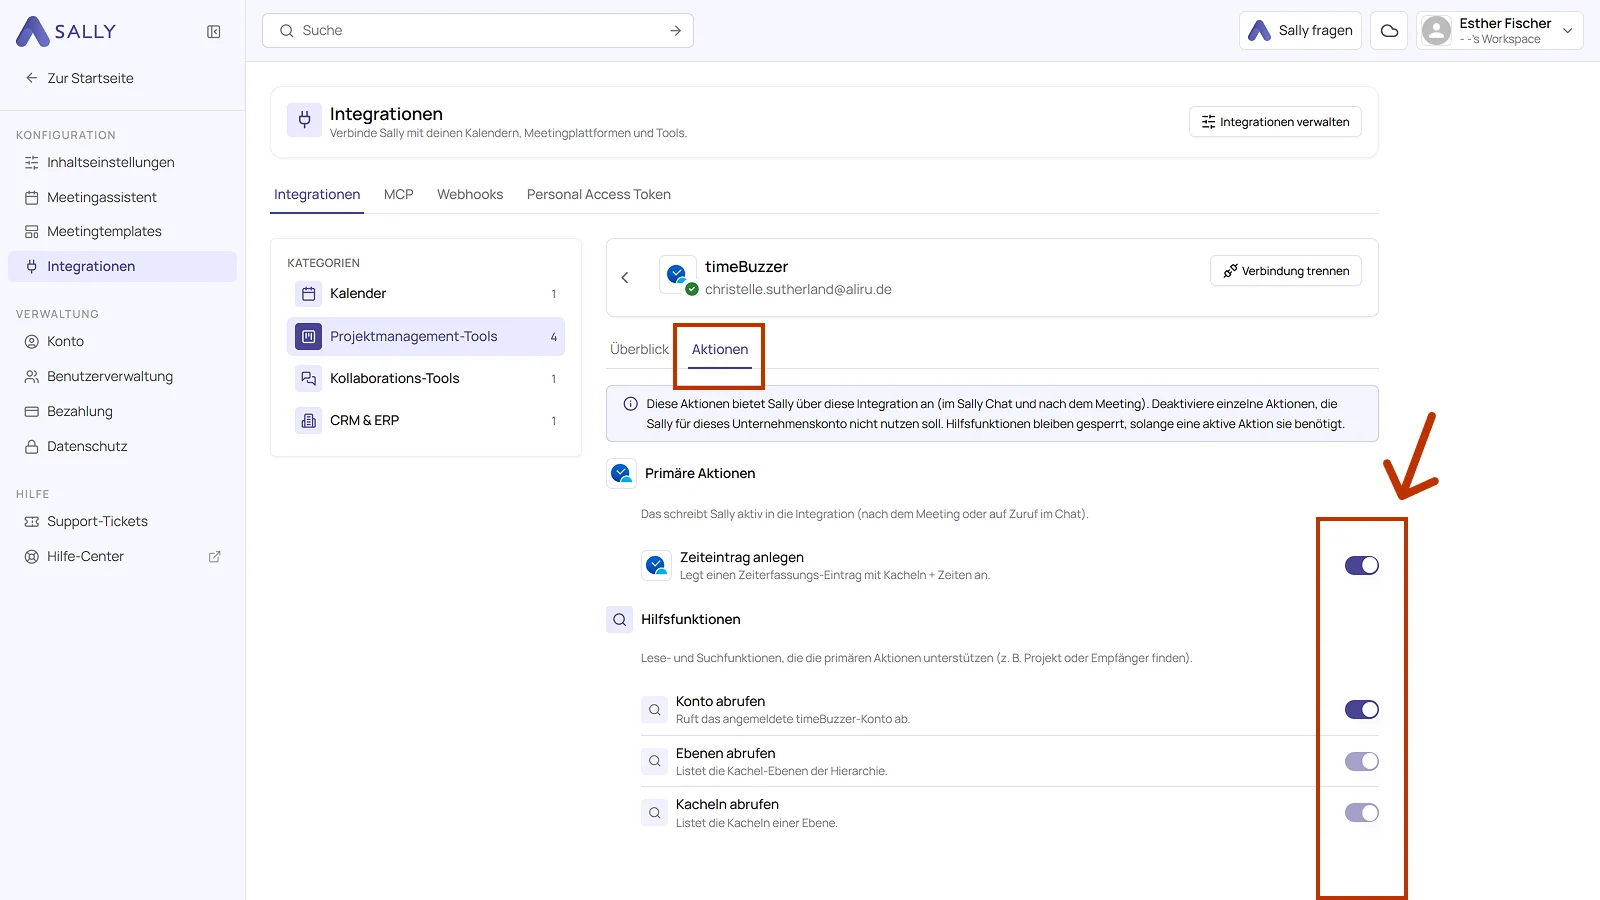Click the Sally logo in the sidebar
1600x900 pixels.
click(66, 31)
